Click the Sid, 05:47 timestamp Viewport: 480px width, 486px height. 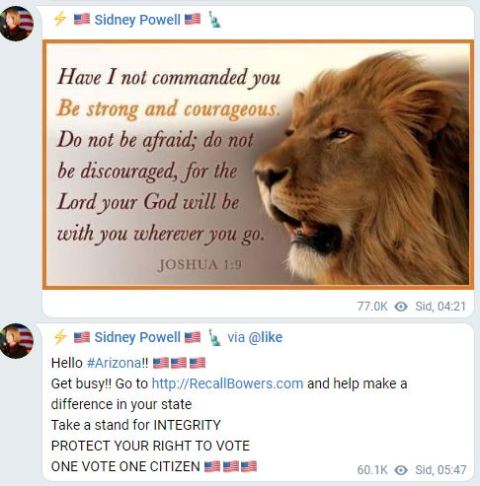click(440, 470)
